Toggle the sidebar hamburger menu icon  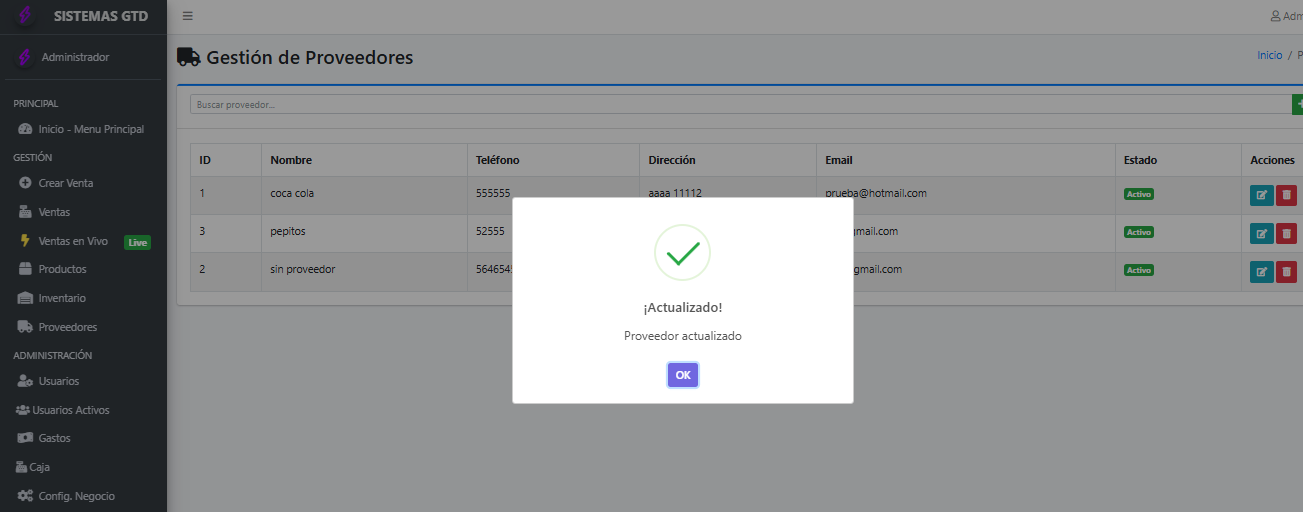pyautogui.click(x=188, y=16)
